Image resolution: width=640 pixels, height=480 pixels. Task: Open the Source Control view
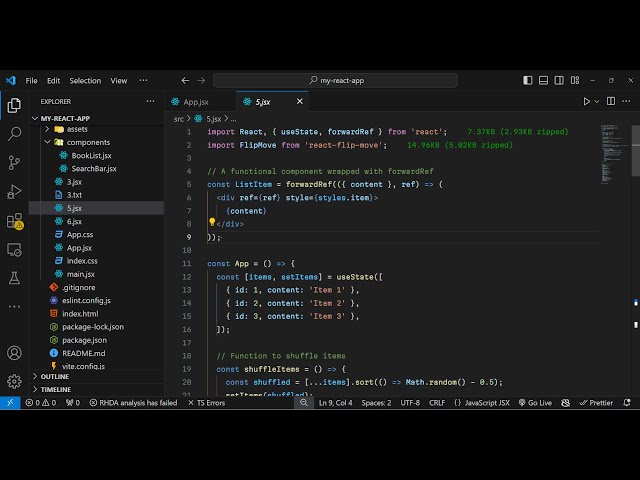pos(14,162)
